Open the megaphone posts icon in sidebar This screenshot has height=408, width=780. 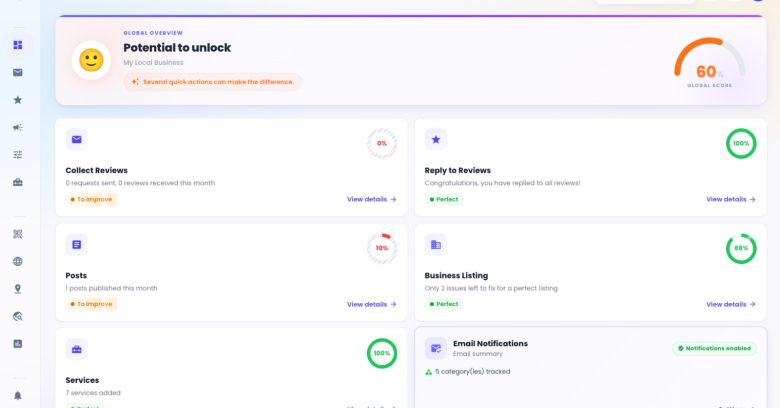point(18,127)
